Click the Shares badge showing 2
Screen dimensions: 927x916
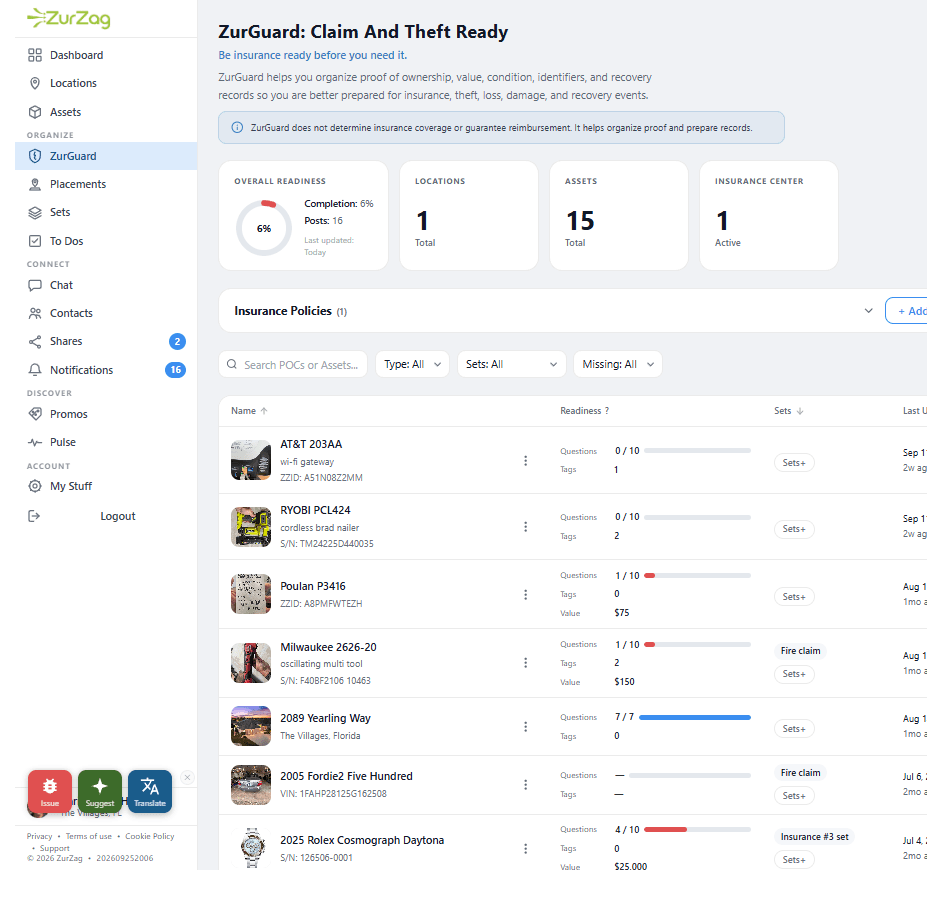(177, 342)
